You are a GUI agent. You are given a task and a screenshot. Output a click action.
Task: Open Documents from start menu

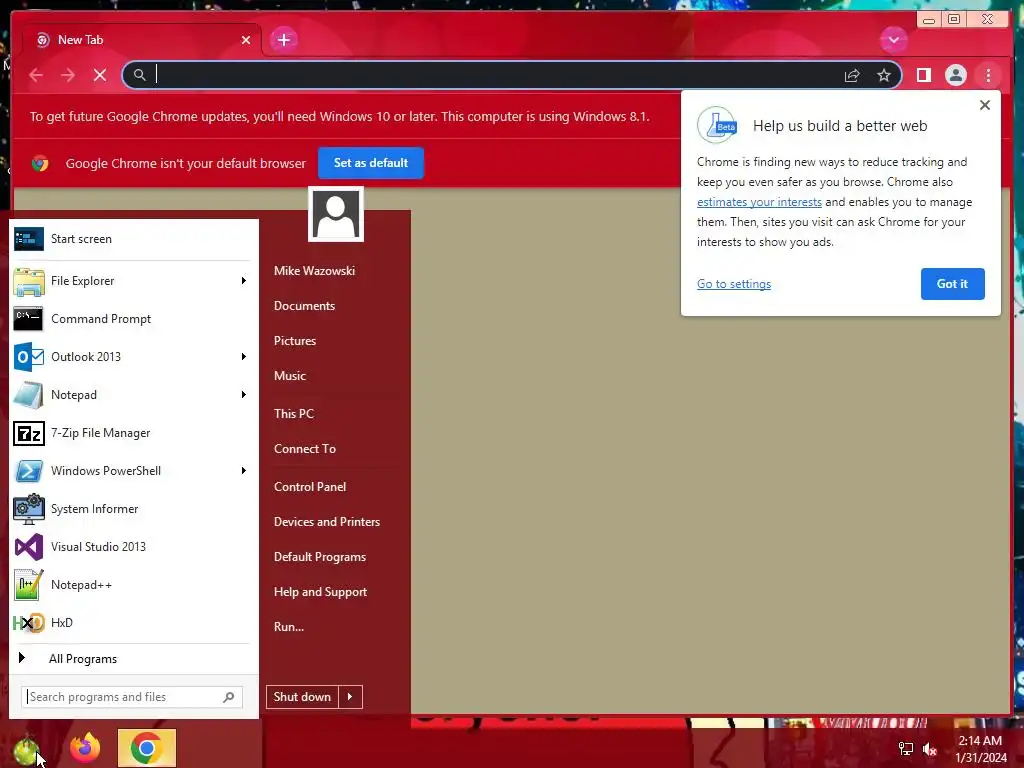[x=304, y=306]
